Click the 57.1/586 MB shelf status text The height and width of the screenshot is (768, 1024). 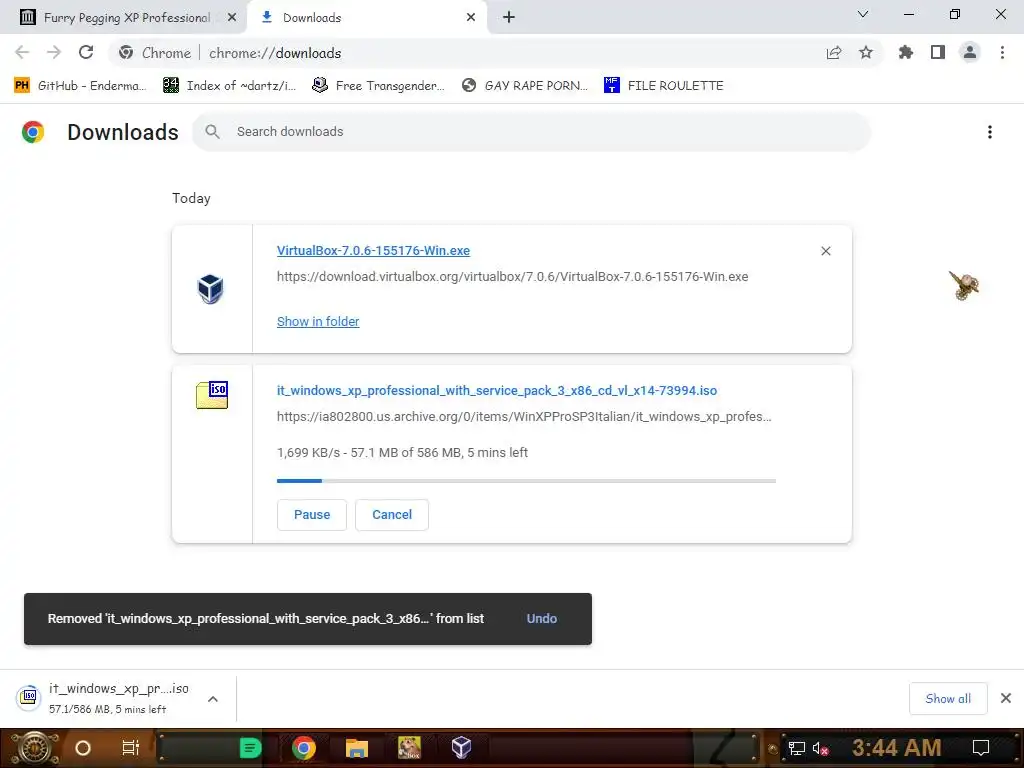click(108, 709)
